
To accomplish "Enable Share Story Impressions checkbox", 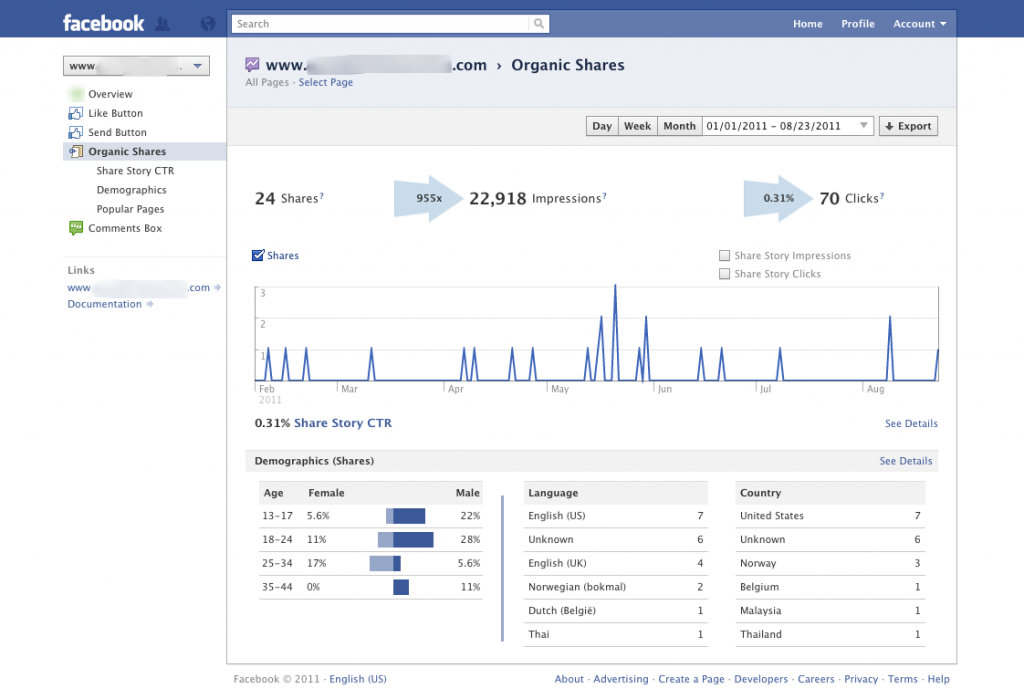I will pyautogui.click(x=724, y=256).
